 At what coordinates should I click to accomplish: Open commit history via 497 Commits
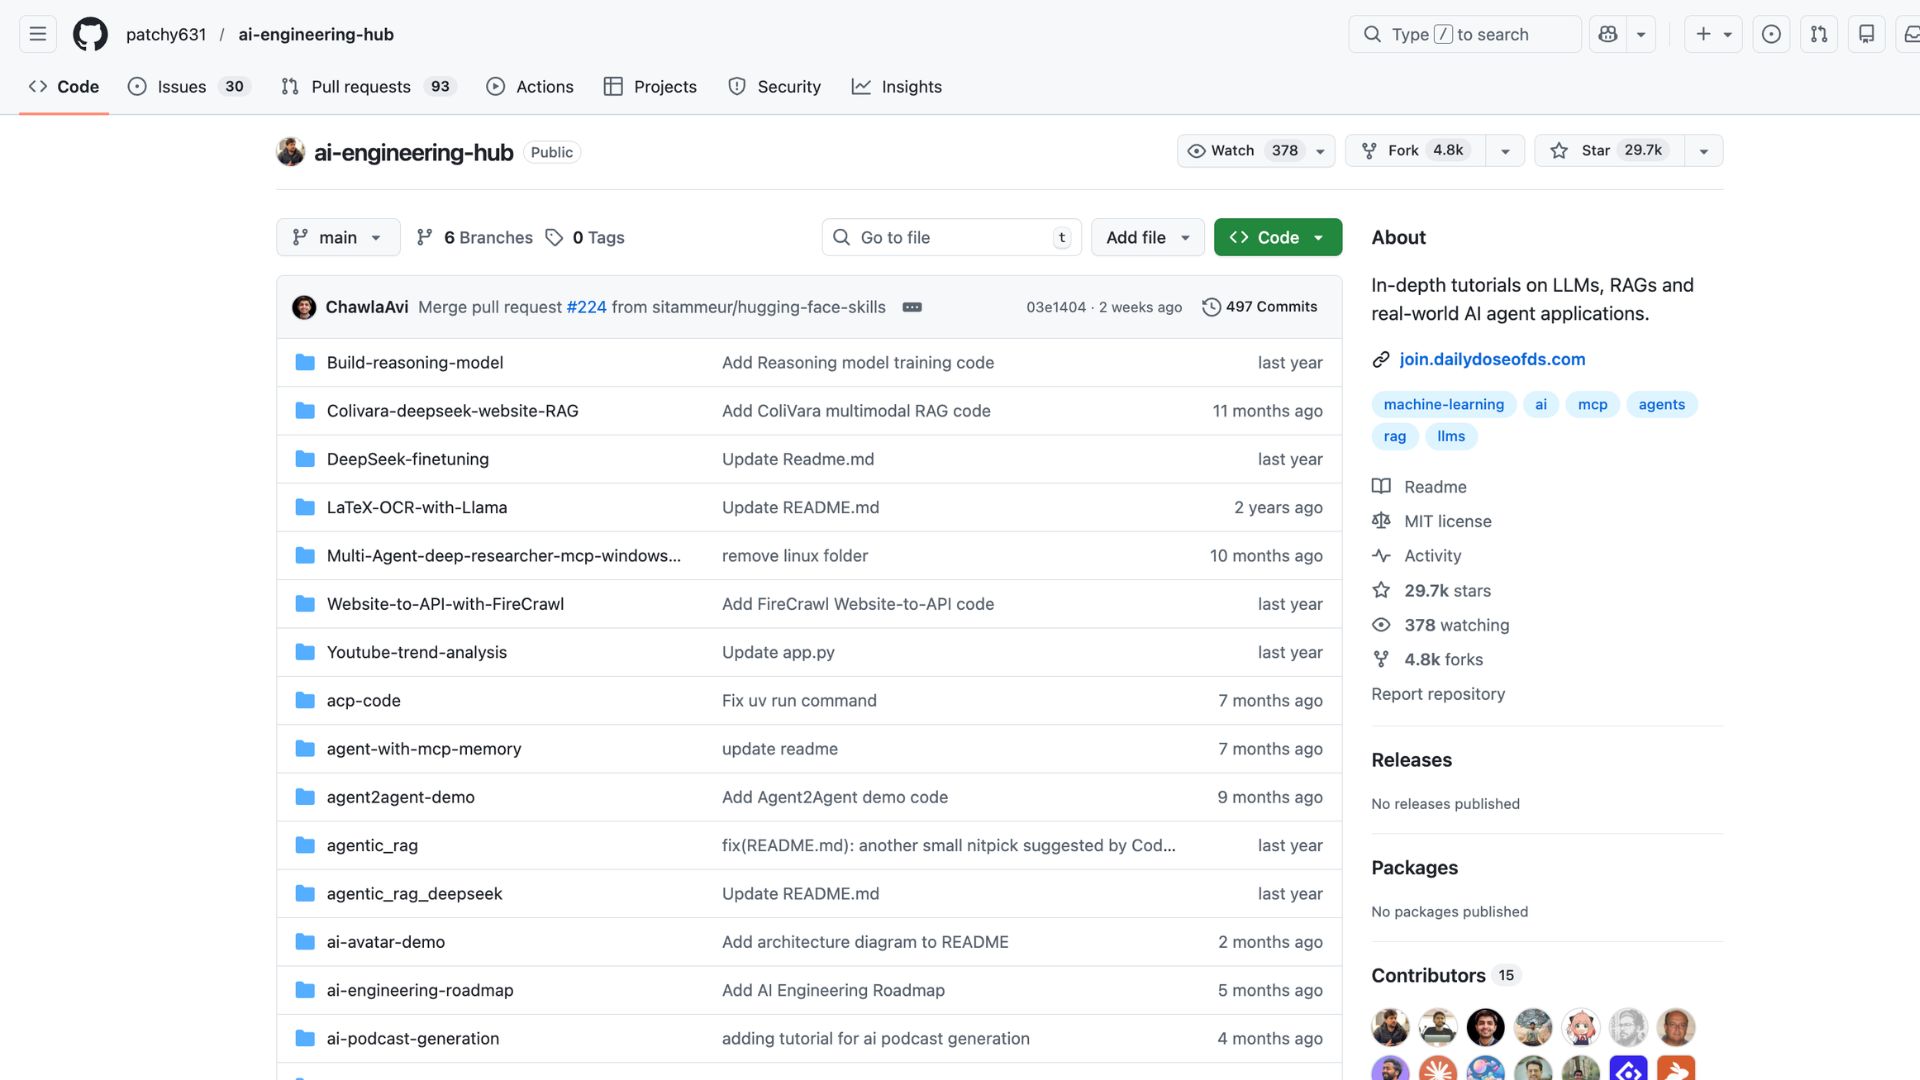(x=1260, y=307)
